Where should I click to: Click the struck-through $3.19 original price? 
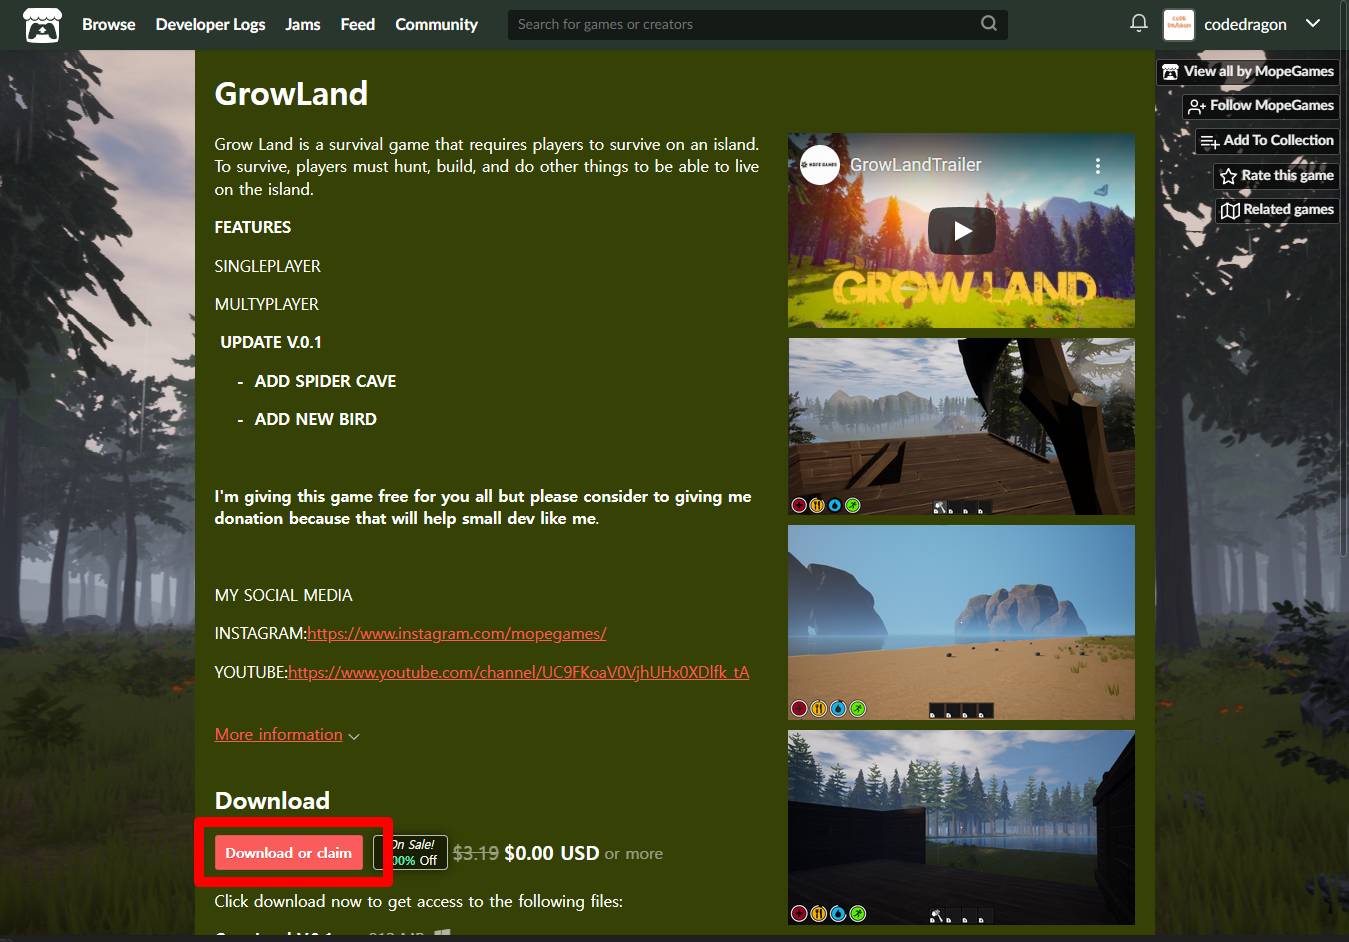click(x=475, y=853)
